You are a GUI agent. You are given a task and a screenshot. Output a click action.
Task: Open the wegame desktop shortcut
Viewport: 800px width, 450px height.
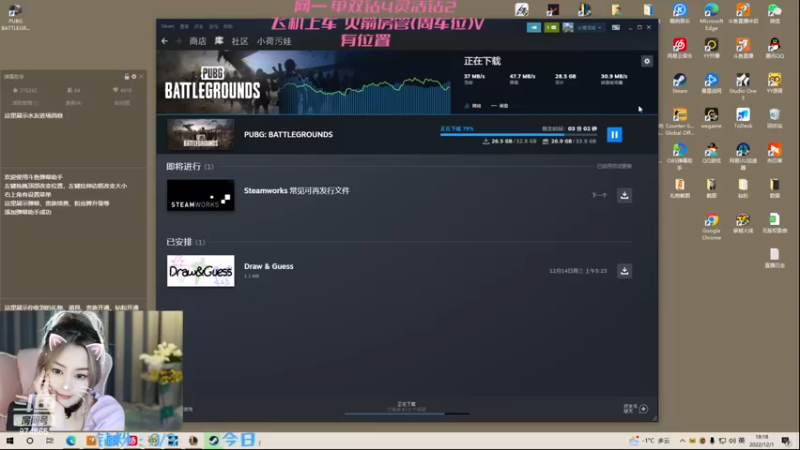[x=711, y=118]
